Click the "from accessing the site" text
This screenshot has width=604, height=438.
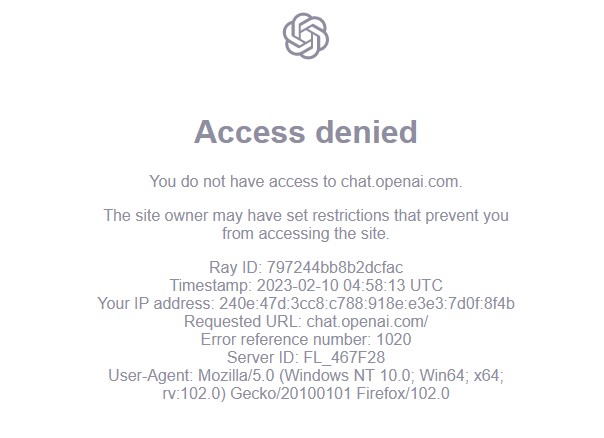pyautogui.click(x=305, y=233)
